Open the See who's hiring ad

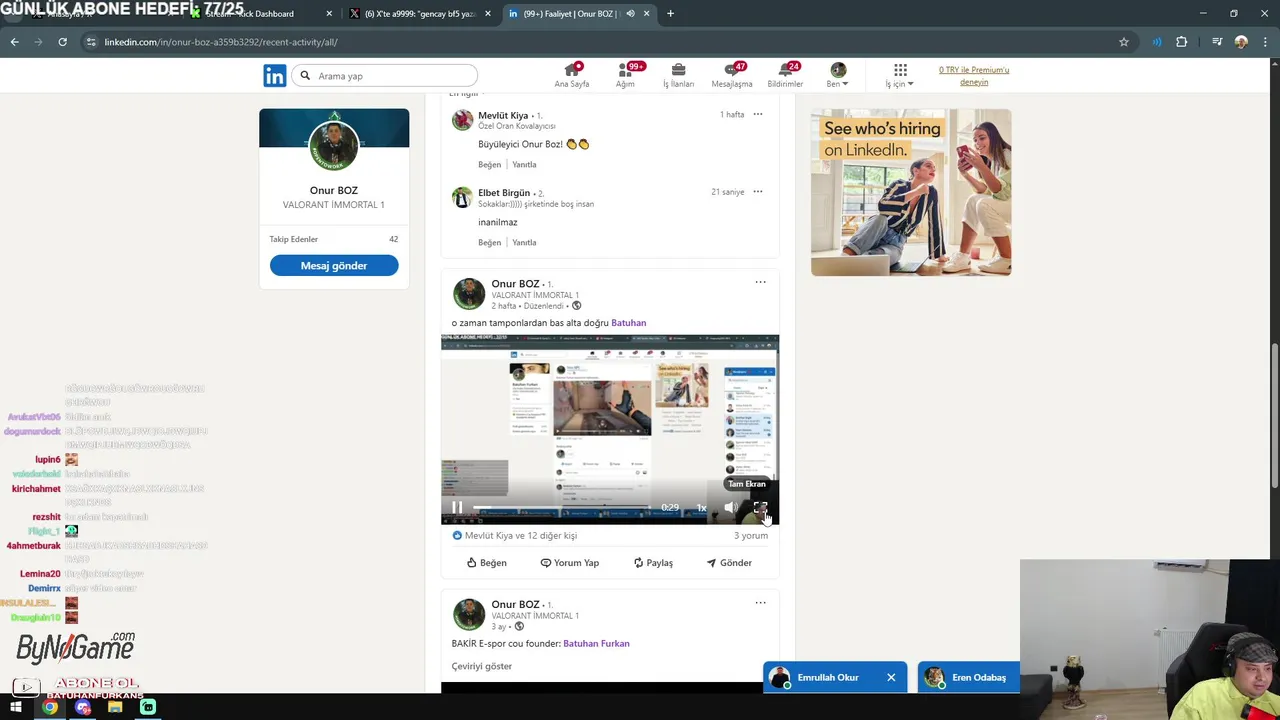tap(911, 192)
